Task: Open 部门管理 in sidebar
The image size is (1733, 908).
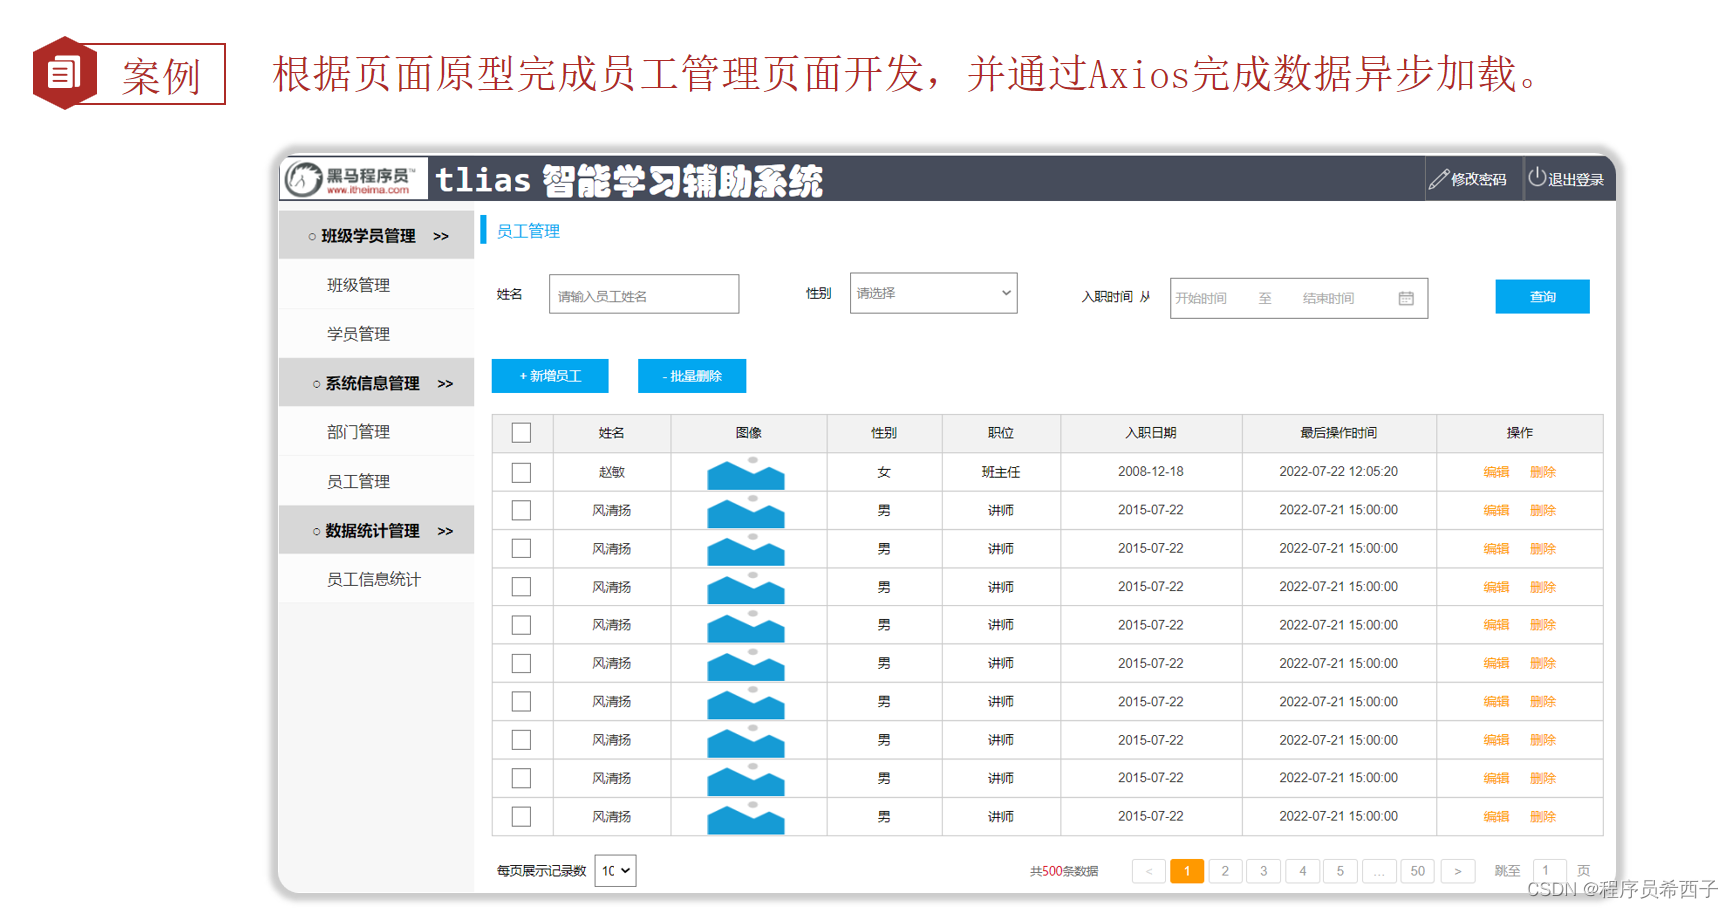Action: click(x=358, y=432)
